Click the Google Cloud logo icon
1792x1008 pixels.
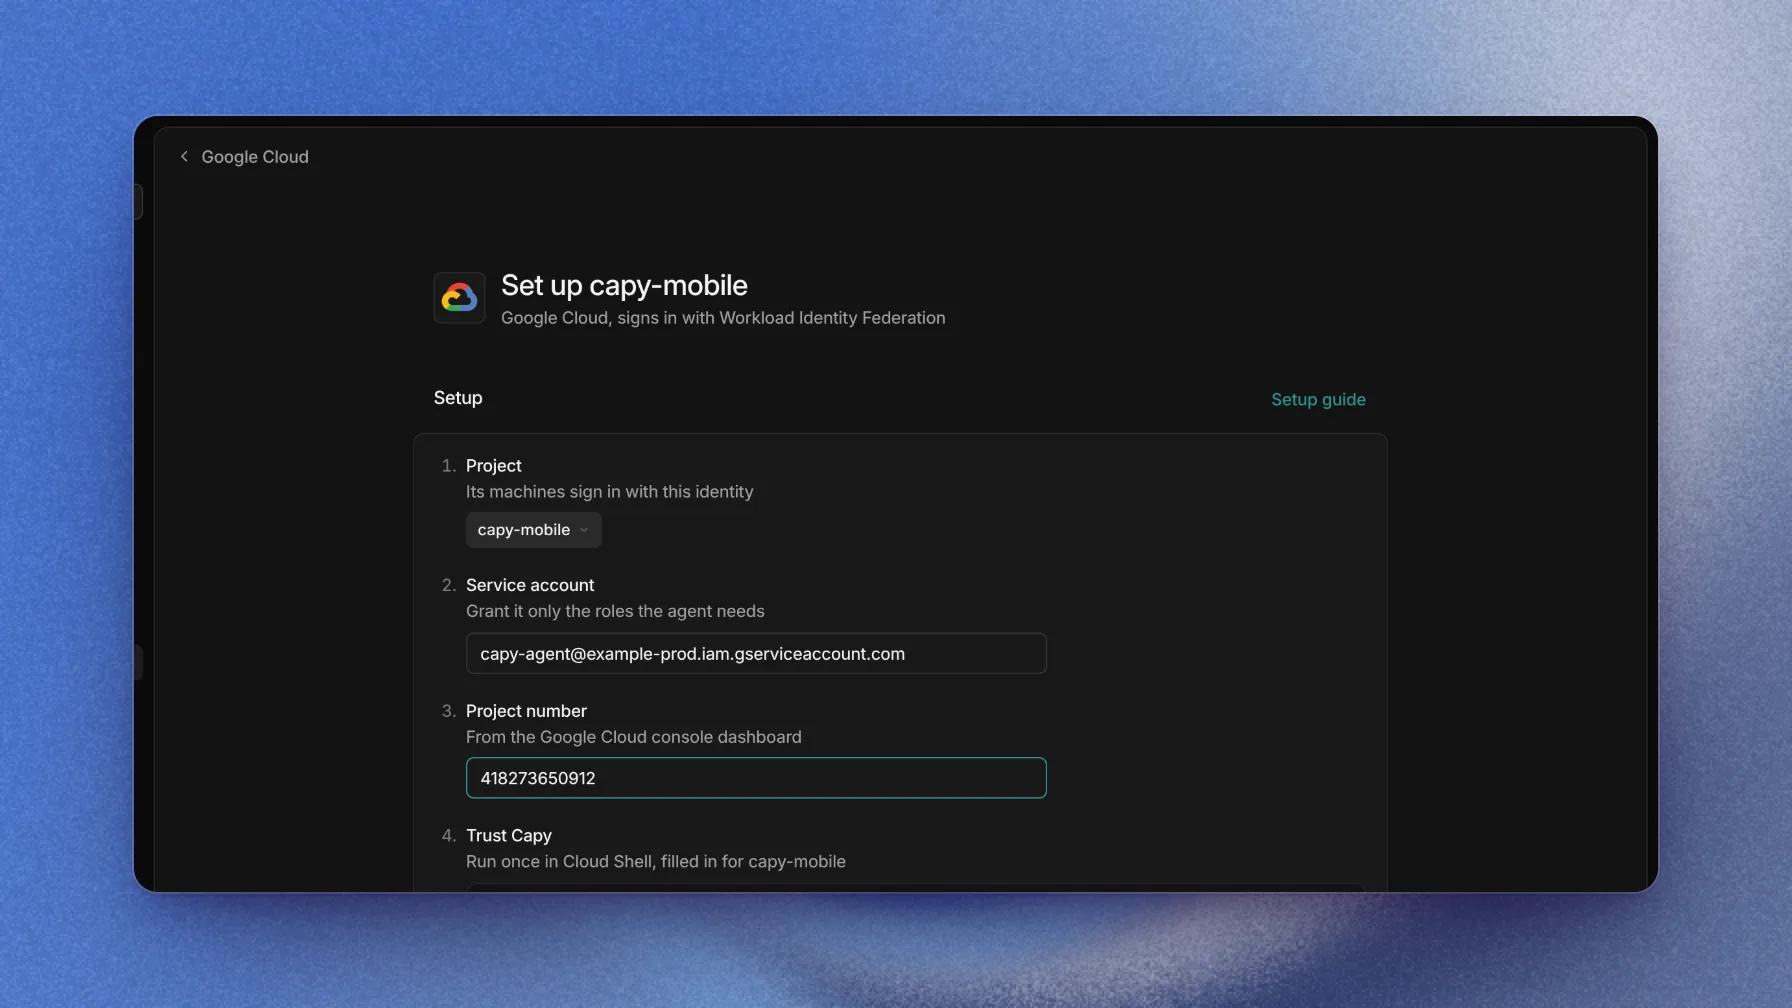click(x=459, y=298)
